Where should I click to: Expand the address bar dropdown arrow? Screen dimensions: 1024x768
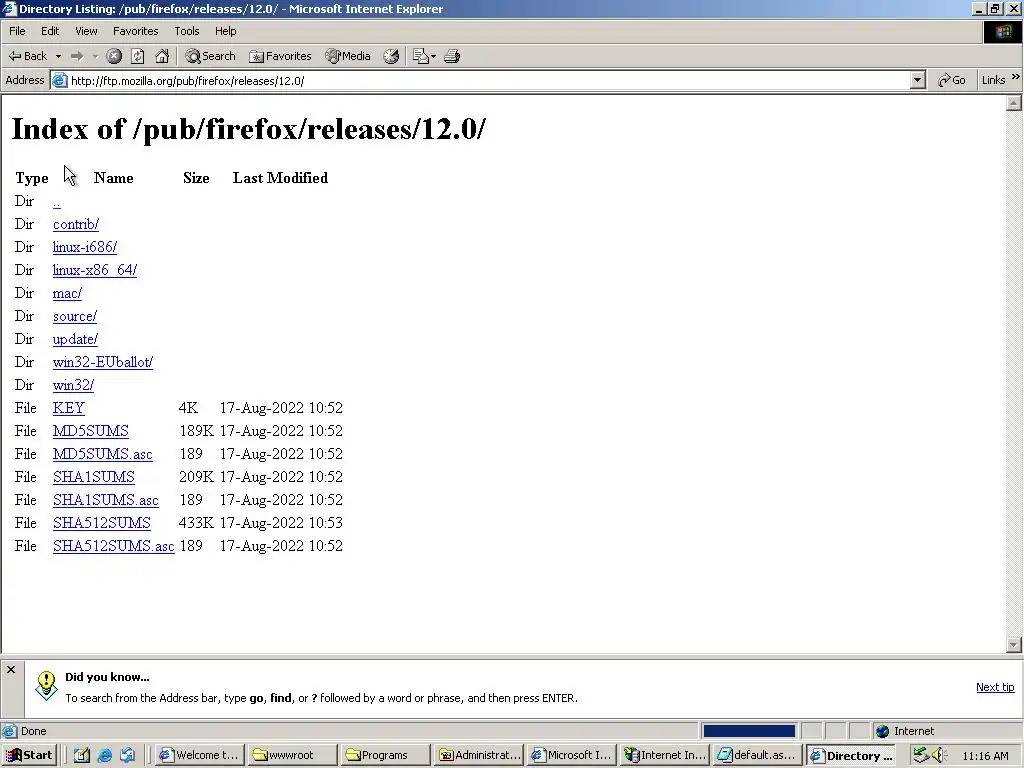(x=918, y=80)
